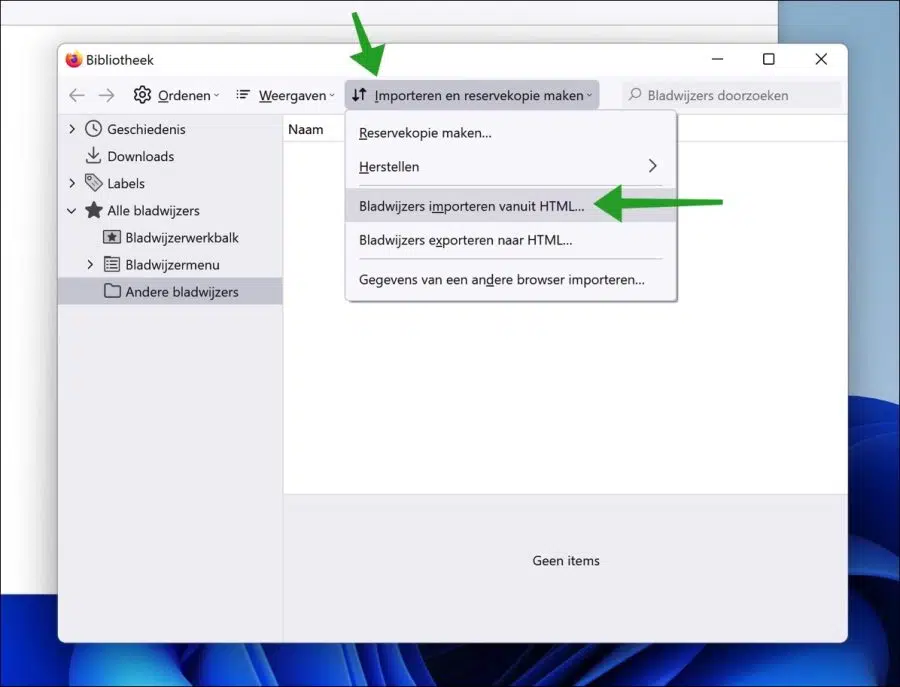Select Bladwijzers exporteren naar HTML…
900x687 pixels.
click(x=510, y=240)
